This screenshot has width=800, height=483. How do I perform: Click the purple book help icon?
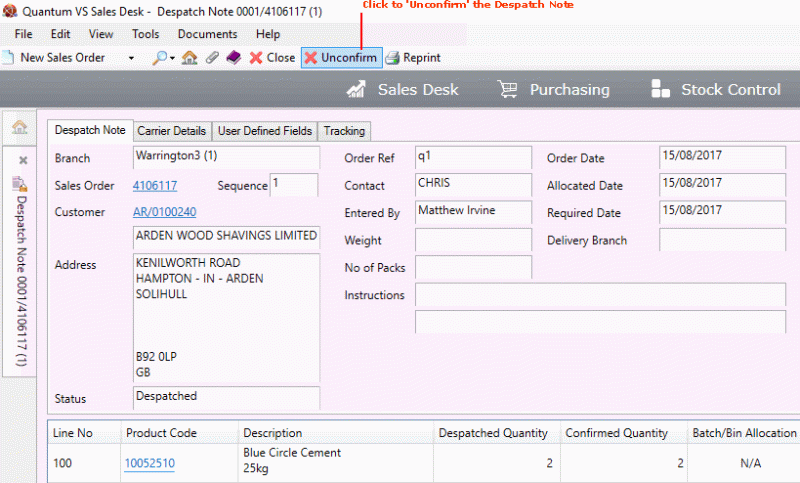[x=234, y=58]
